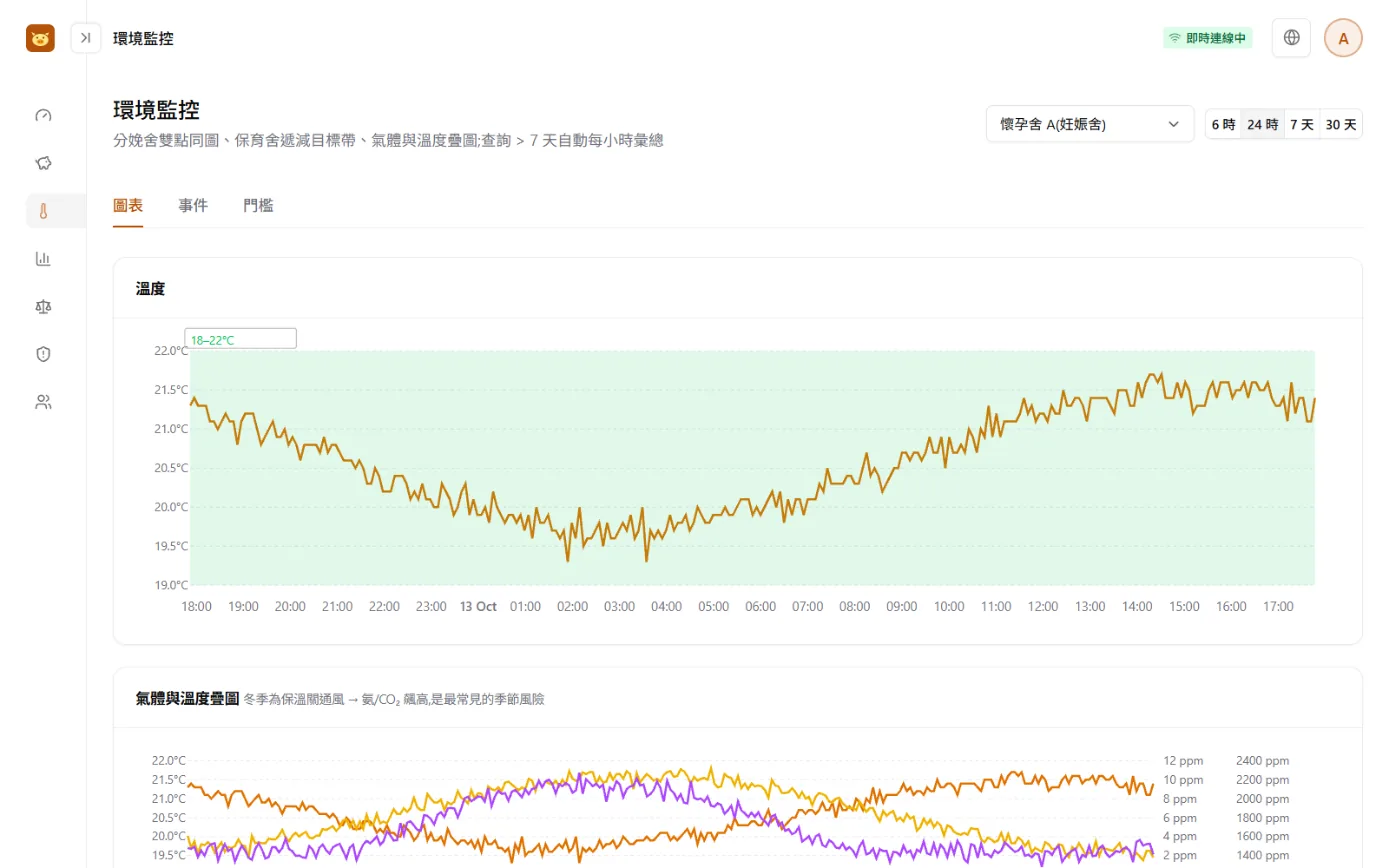
Task: Select the thermometer environment icon in sidebar
Action: click(43, 211)
